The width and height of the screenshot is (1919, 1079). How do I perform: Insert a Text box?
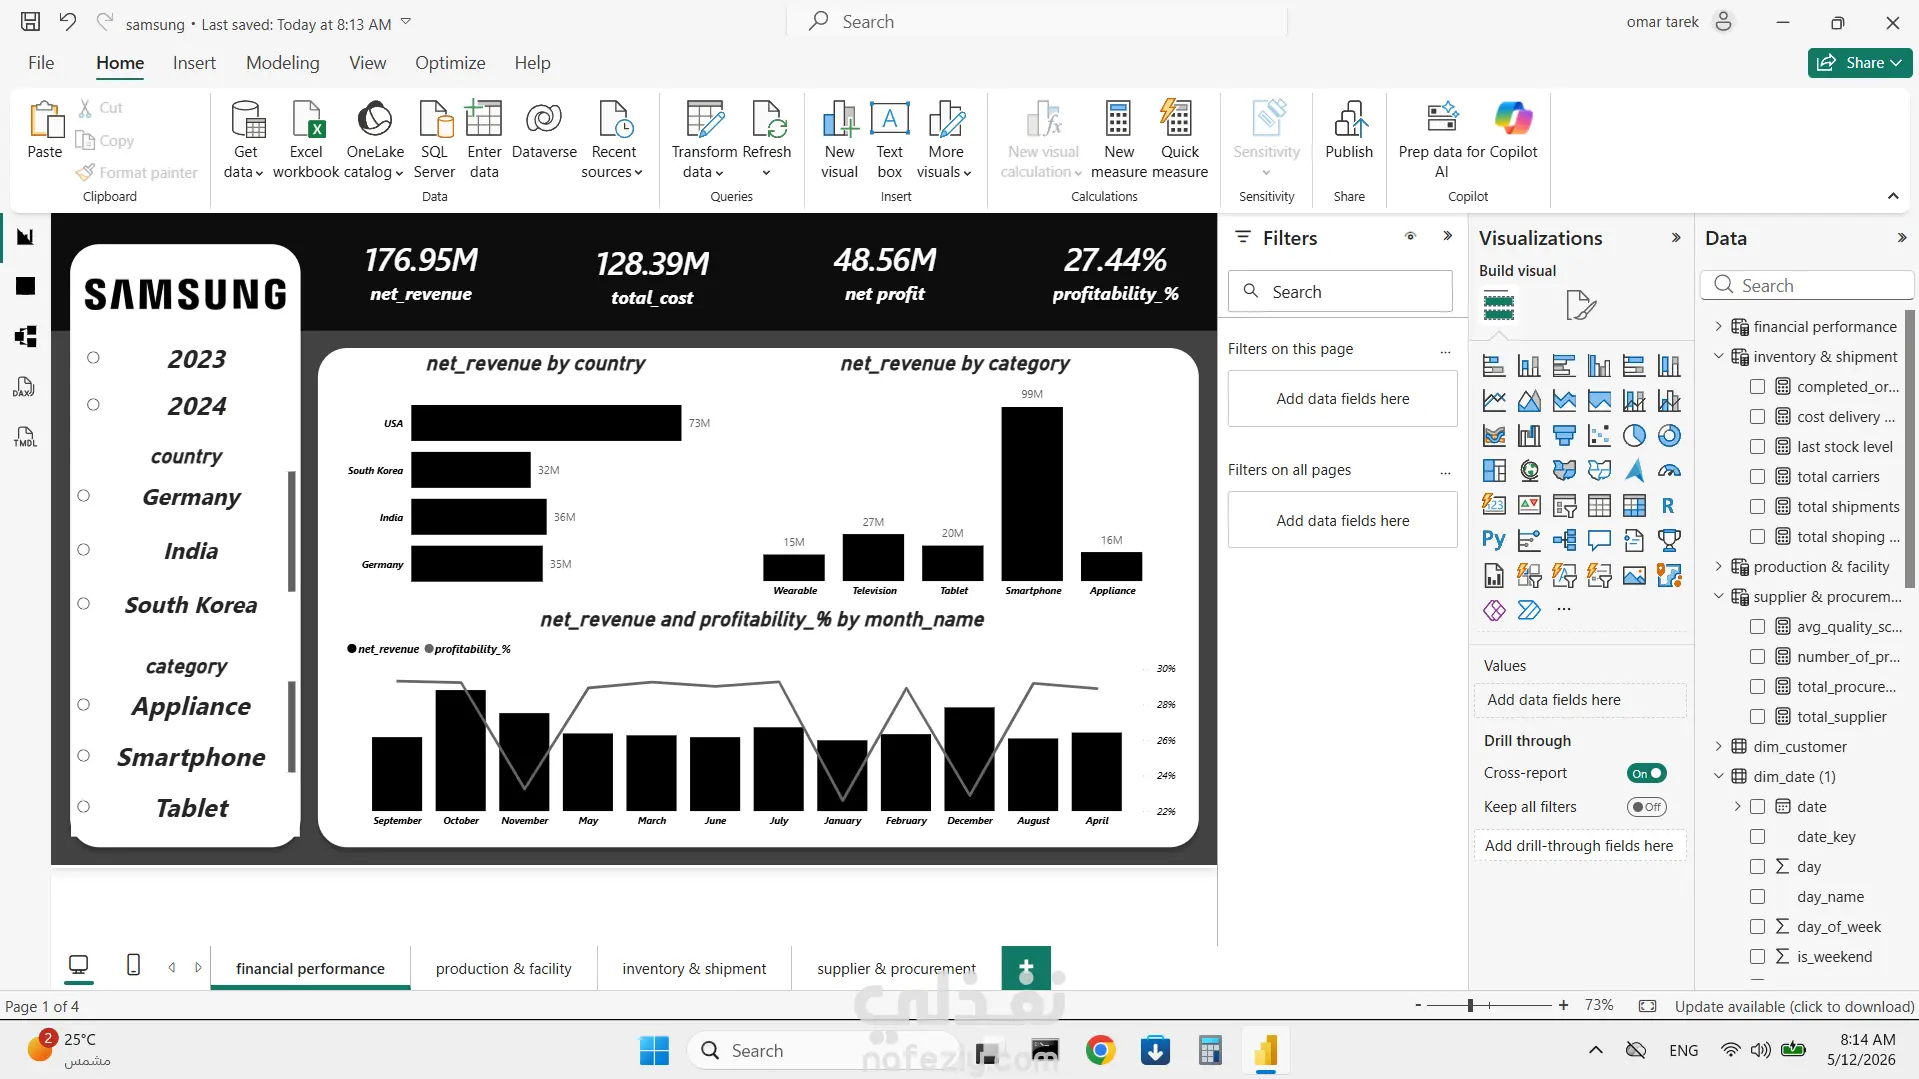pyautogui.click(x=890, y=140)
